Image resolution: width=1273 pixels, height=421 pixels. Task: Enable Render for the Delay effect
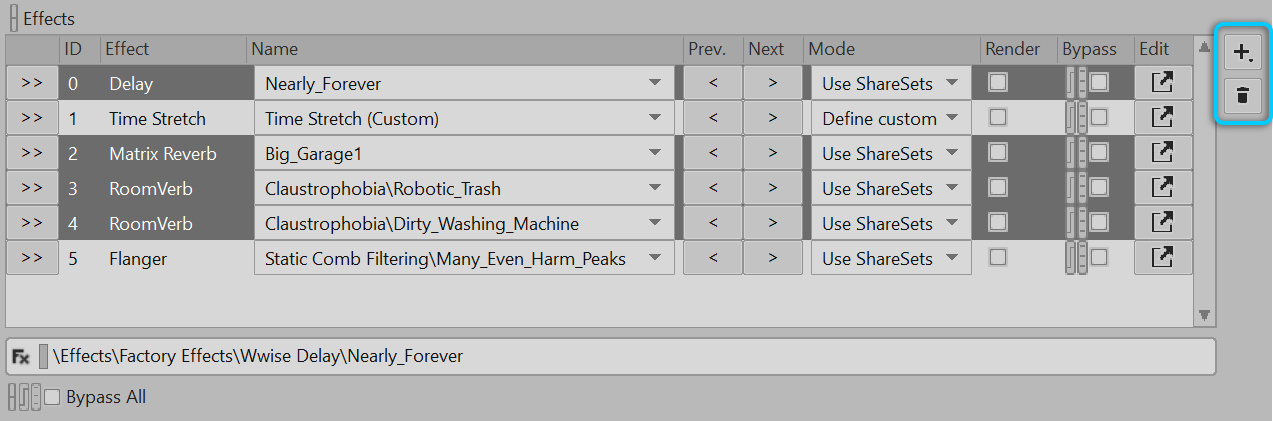click(x=997, y=83)
